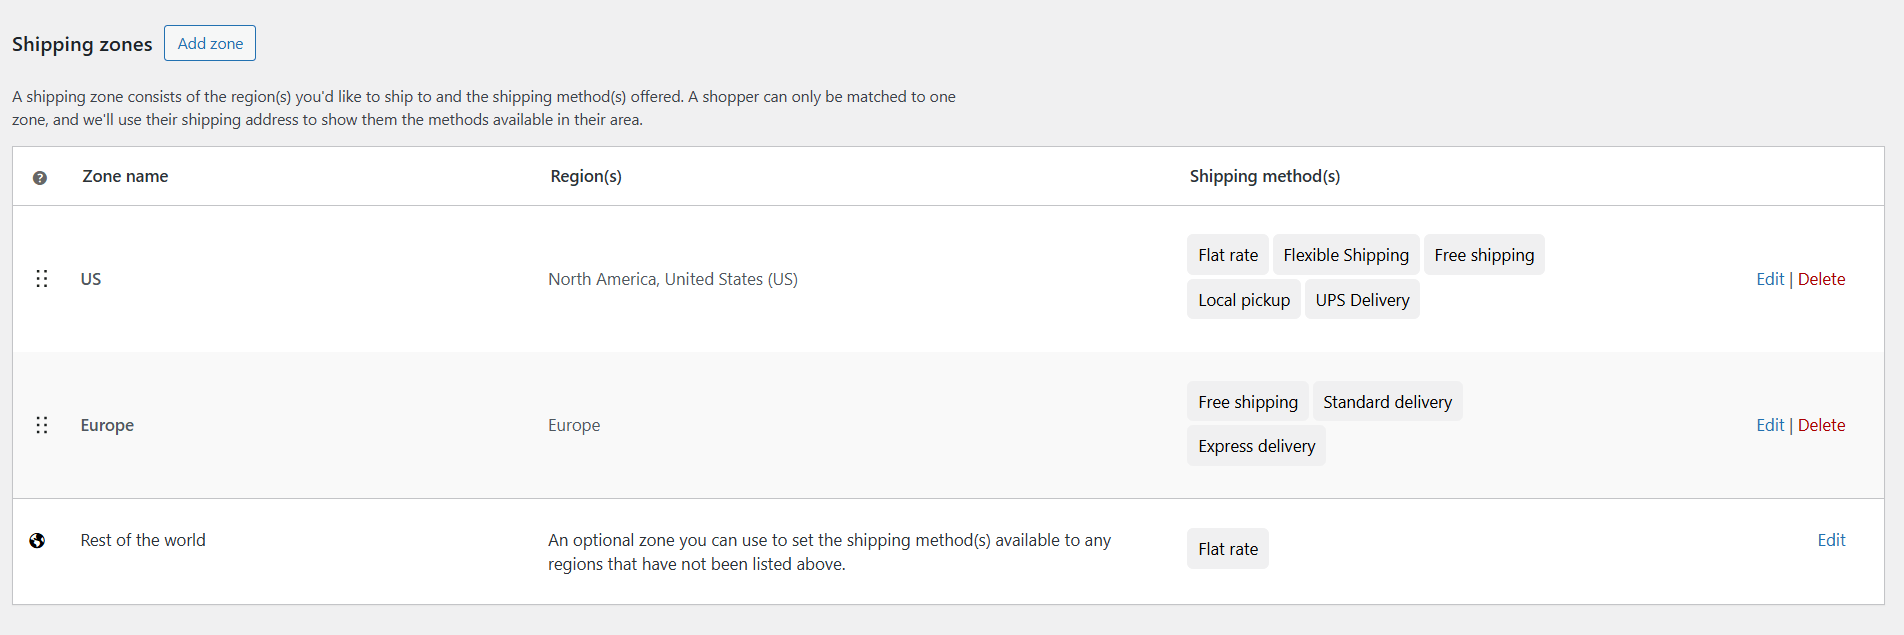Click the Add zone button
1904x635 pixels.
click(209, 43)
